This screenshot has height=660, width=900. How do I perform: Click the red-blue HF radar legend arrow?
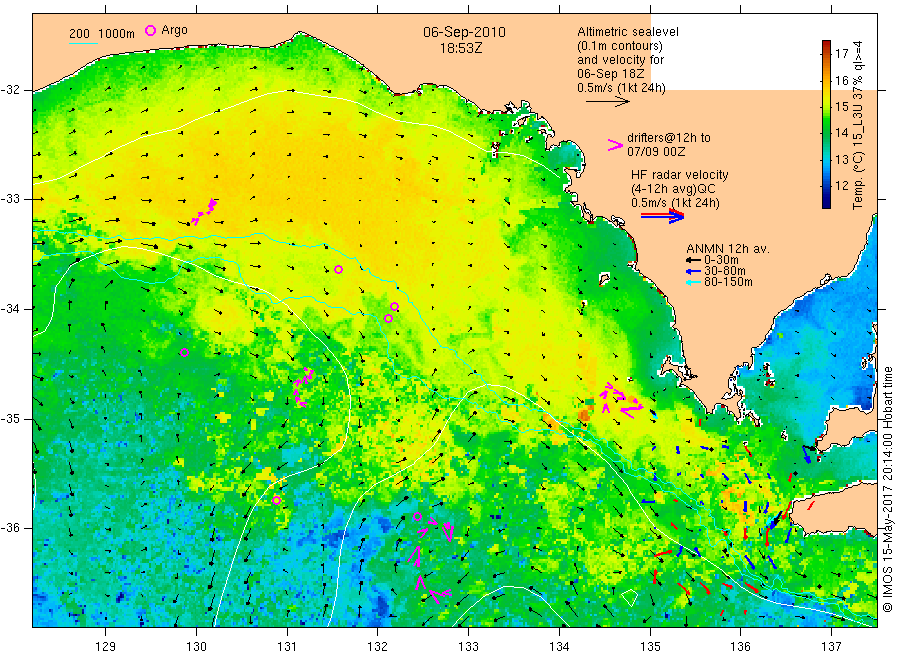662,216
